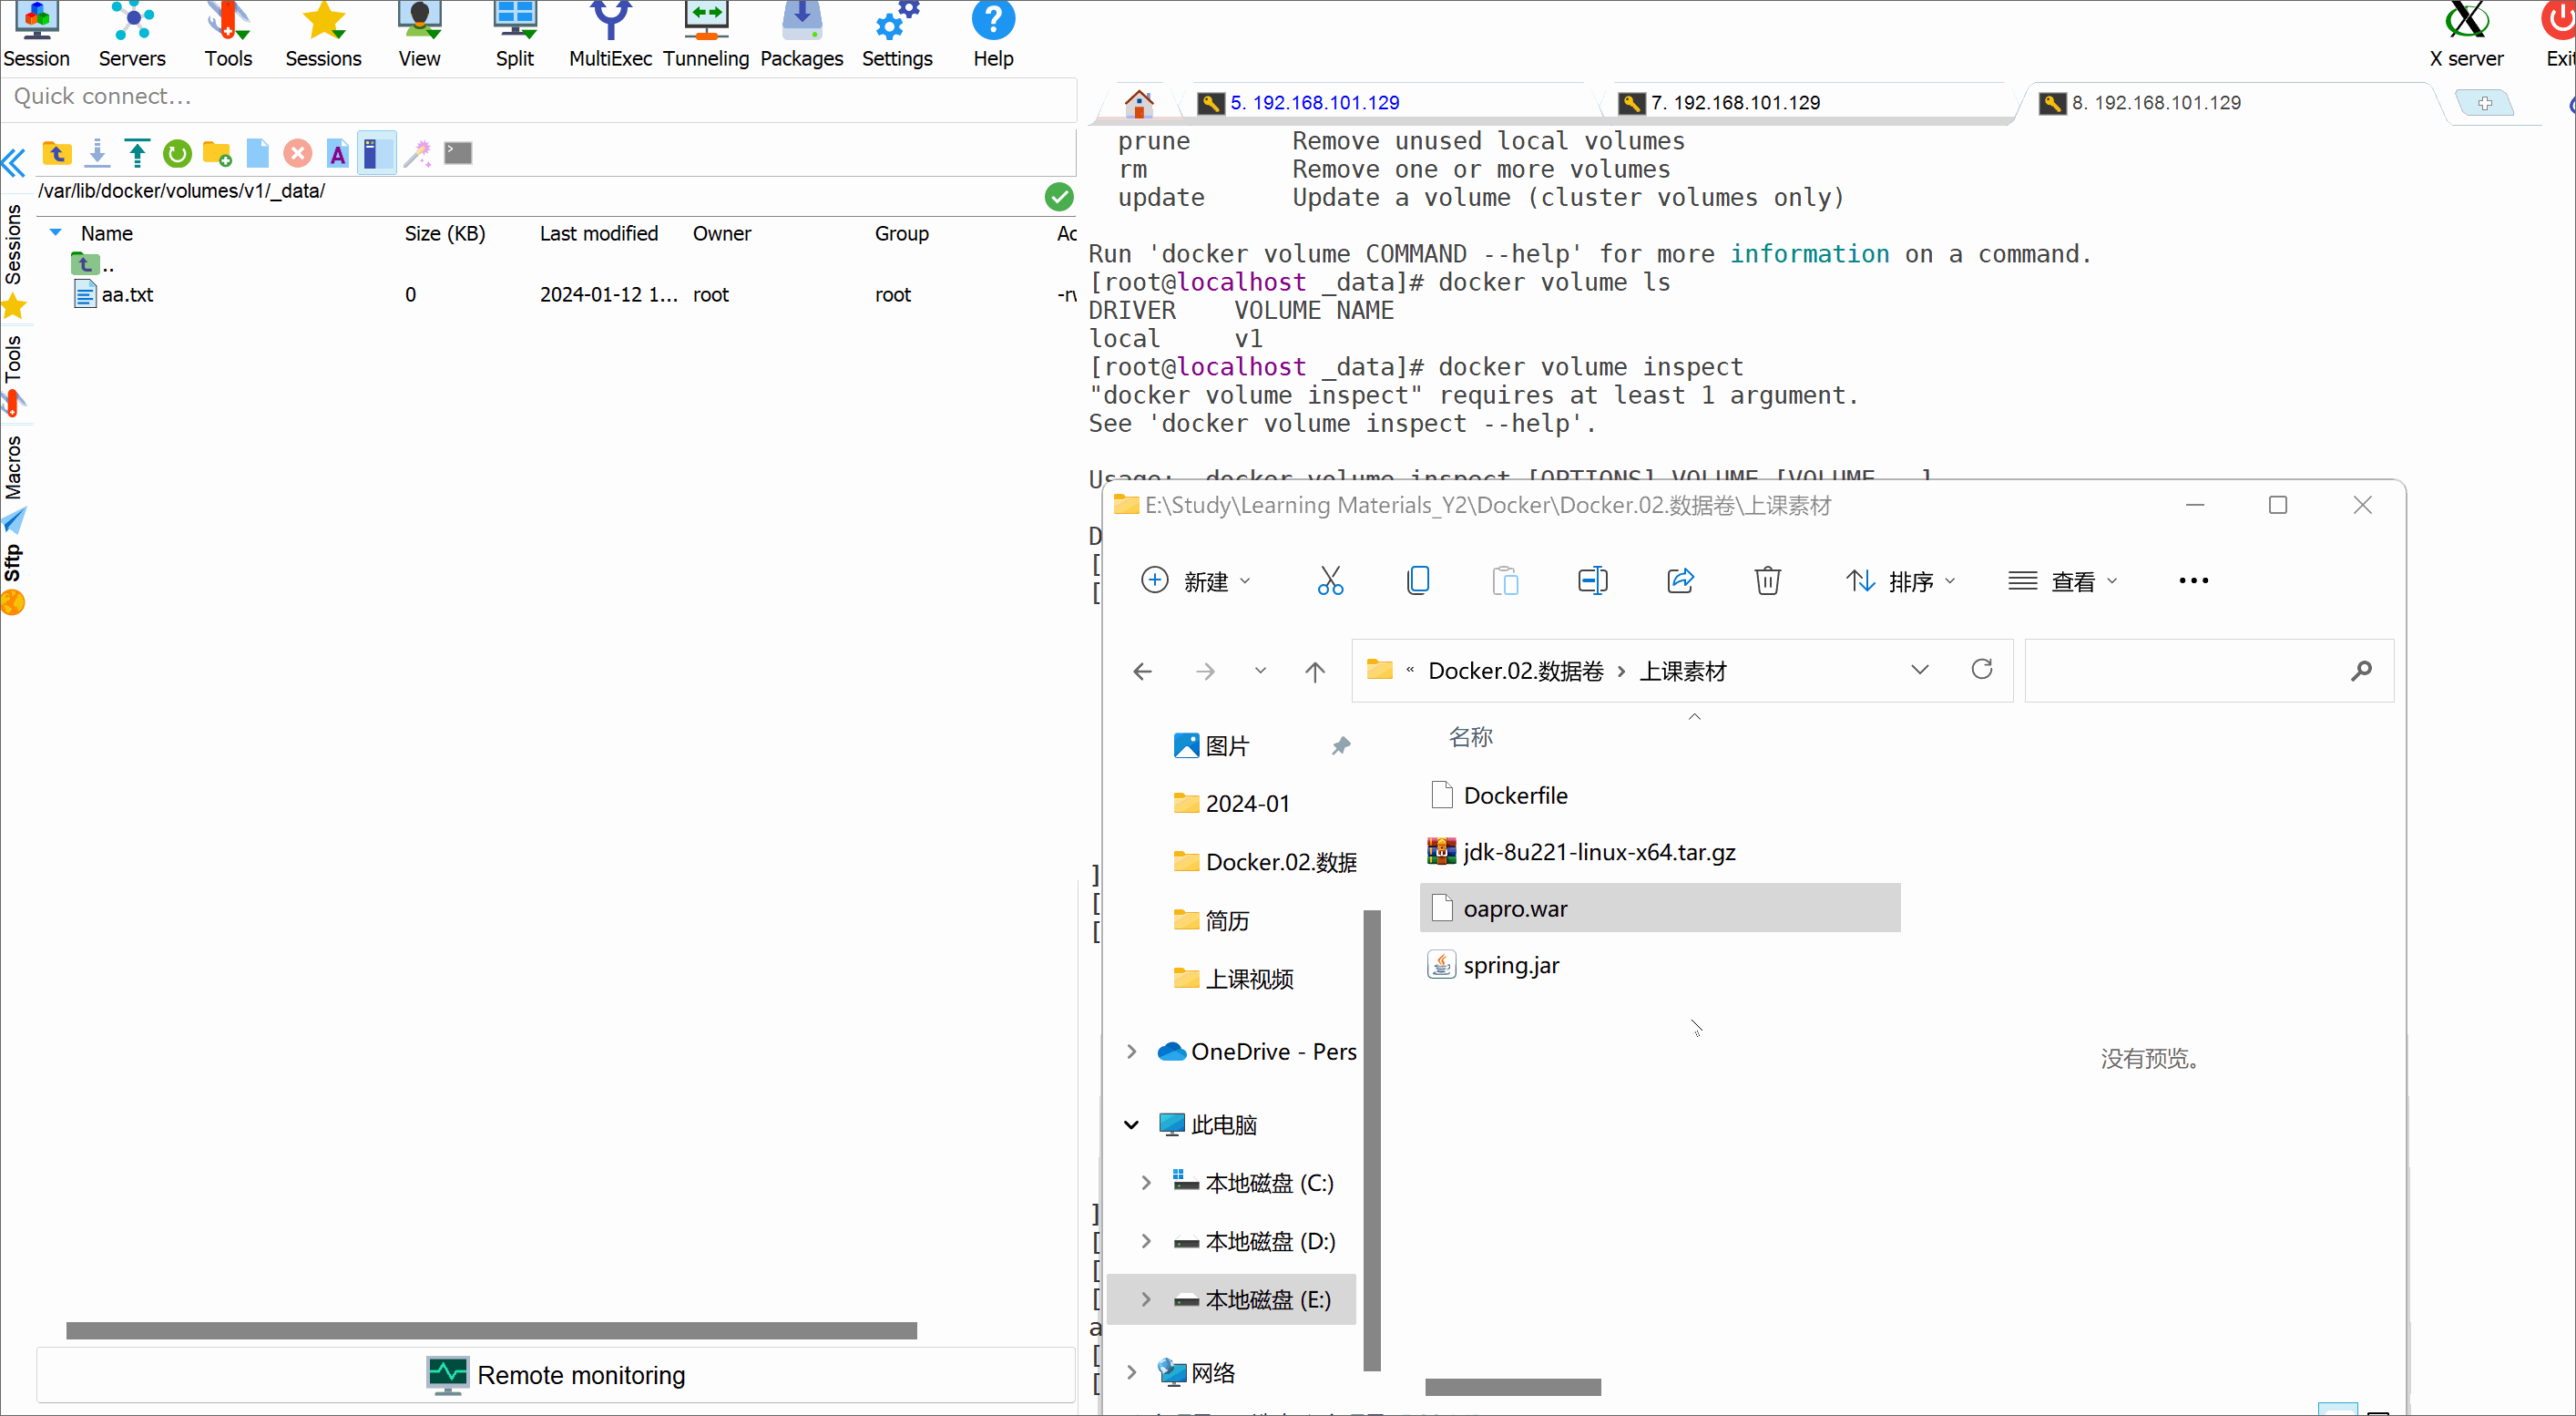2576x1416 pixels.
Task: Open remote terminal via console icon
Action: pos(458,153)
